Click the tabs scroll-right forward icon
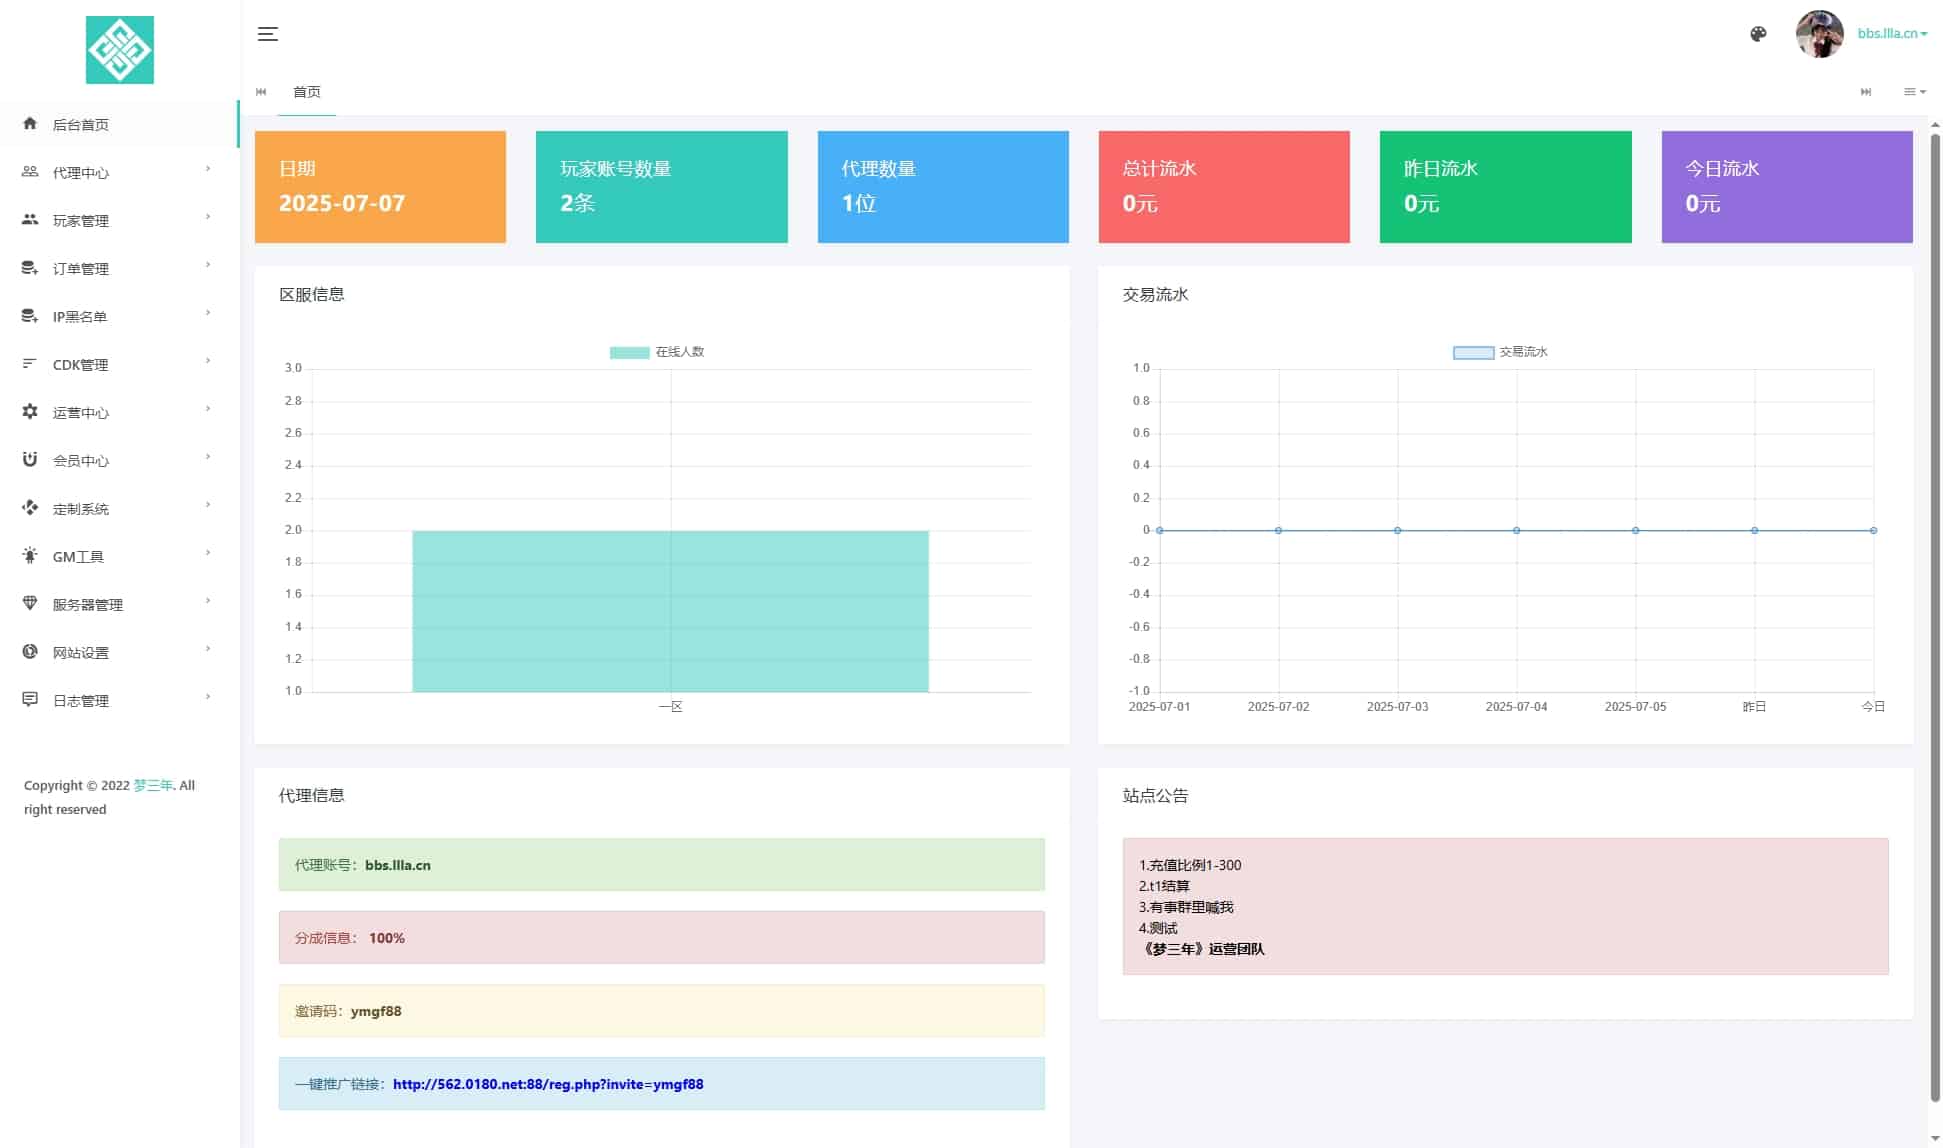1943x1148 pixels. pyautogui.click(x=1866, y=92)
